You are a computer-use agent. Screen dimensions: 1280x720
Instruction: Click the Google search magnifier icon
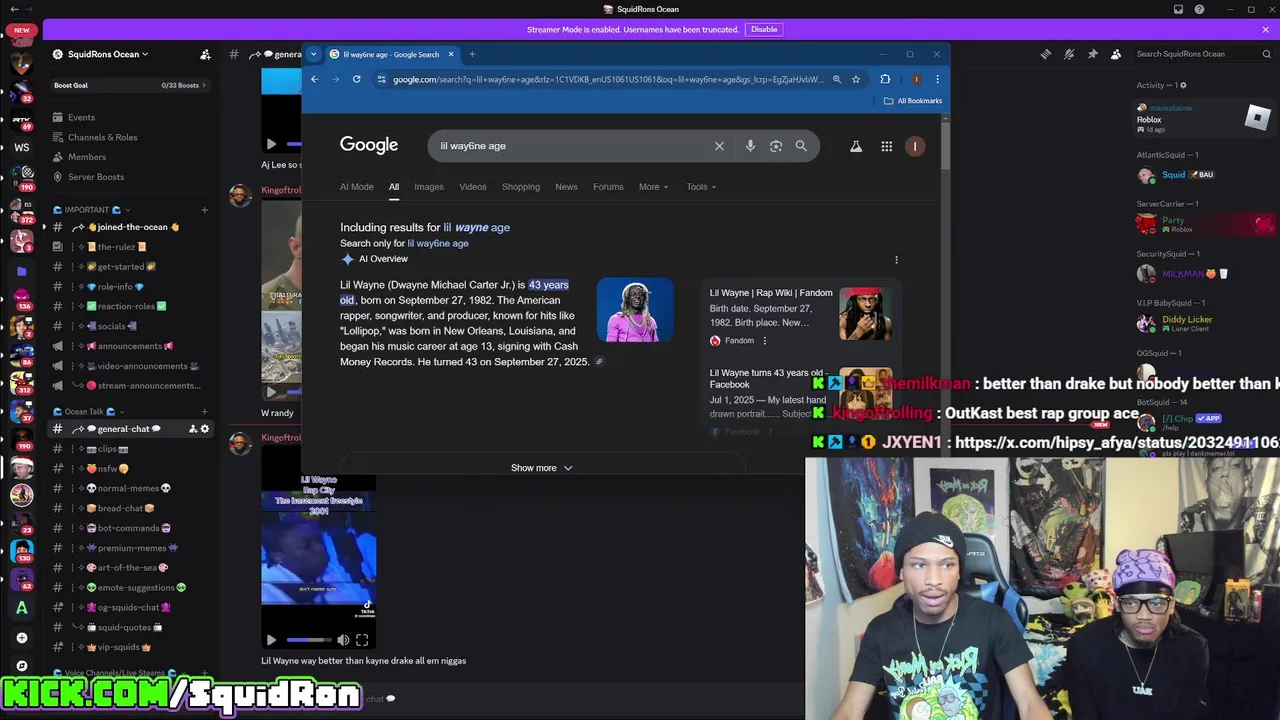pyautogui.click(x=801, y=146)
